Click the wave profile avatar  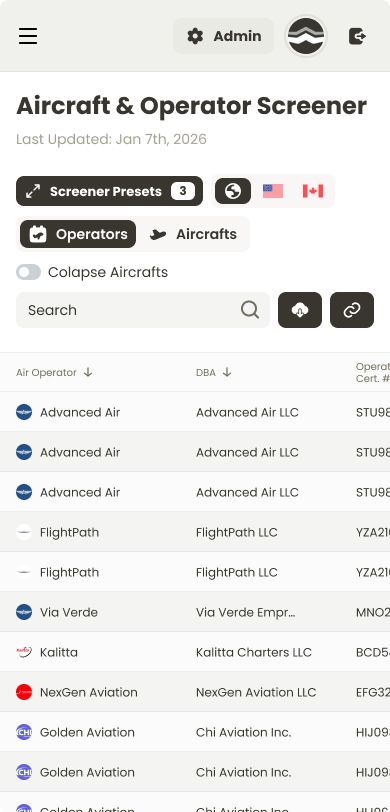306,36
